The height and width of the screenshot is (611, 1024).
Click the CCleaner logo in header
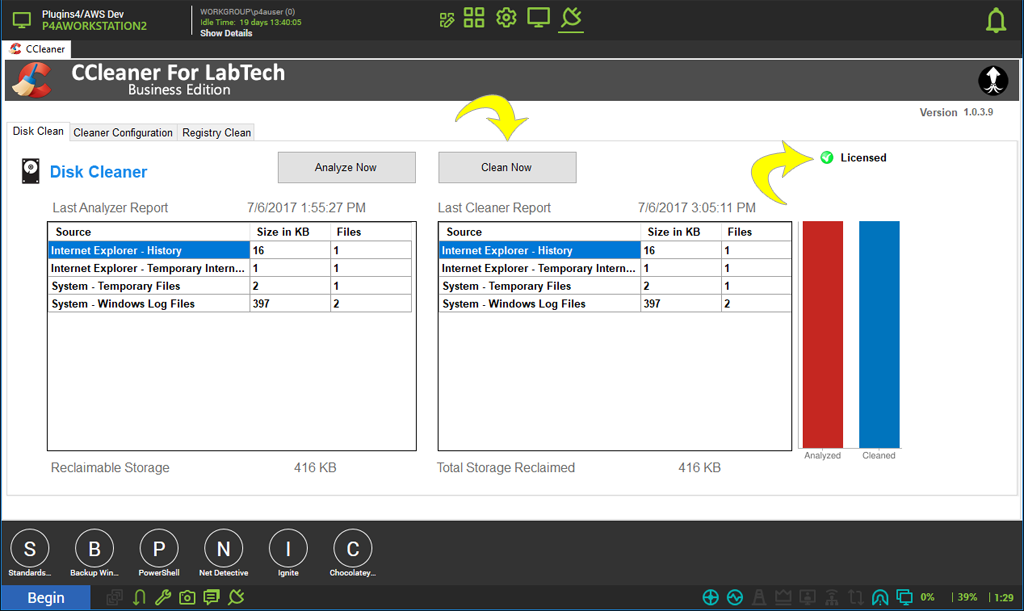31,80
